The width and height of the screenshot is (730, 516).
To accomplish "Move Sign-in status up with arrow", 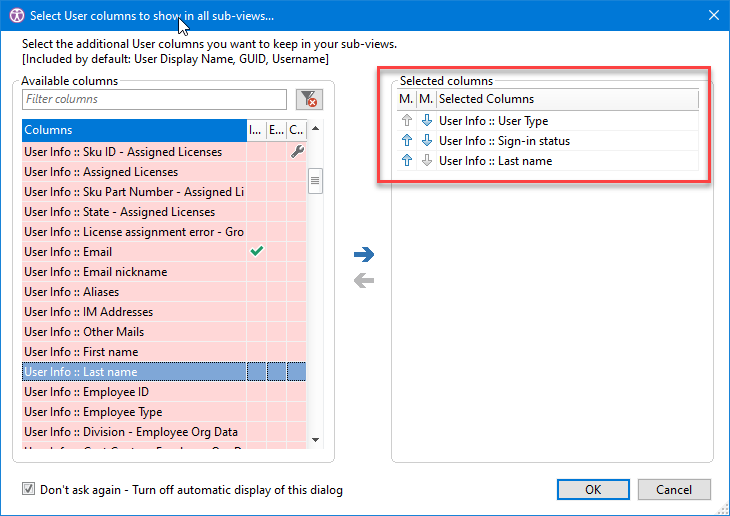I will coord(407,141).
